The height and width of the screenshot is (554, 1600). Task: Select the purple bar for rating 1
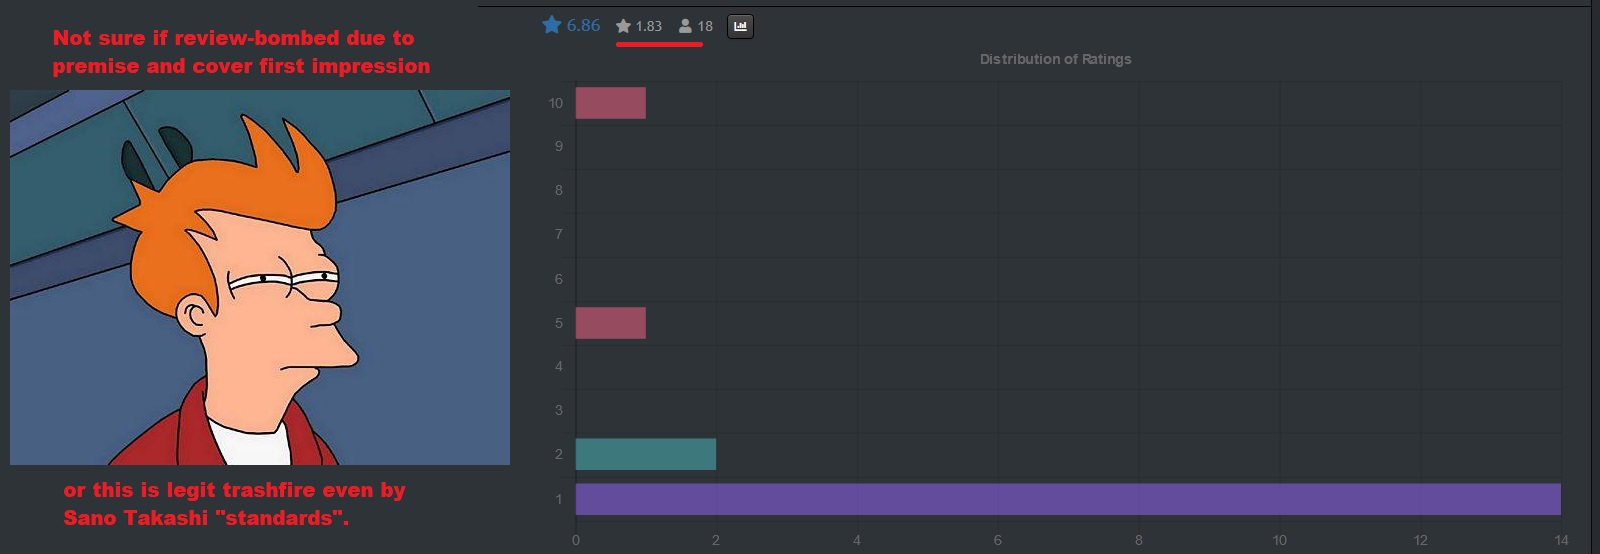[x=1067, y=499]
